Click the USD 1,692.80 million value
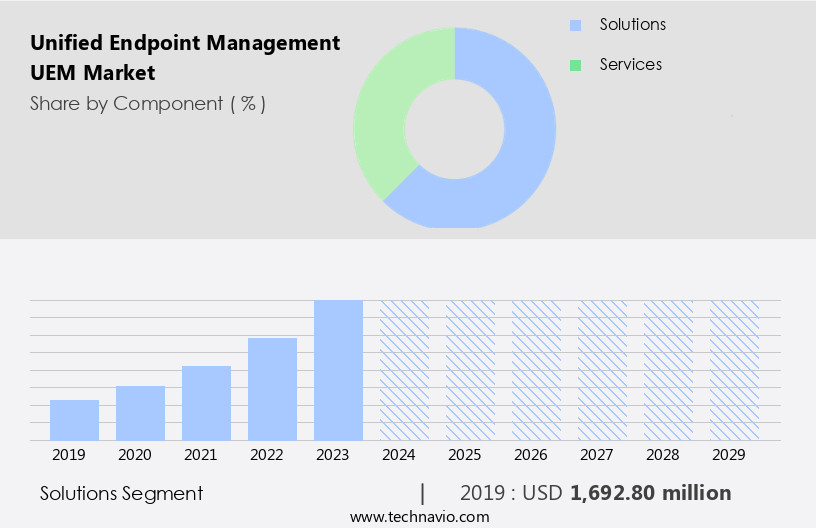Image resolution: width=816 pixels, height=528 pixels. (x=650, y=493)
